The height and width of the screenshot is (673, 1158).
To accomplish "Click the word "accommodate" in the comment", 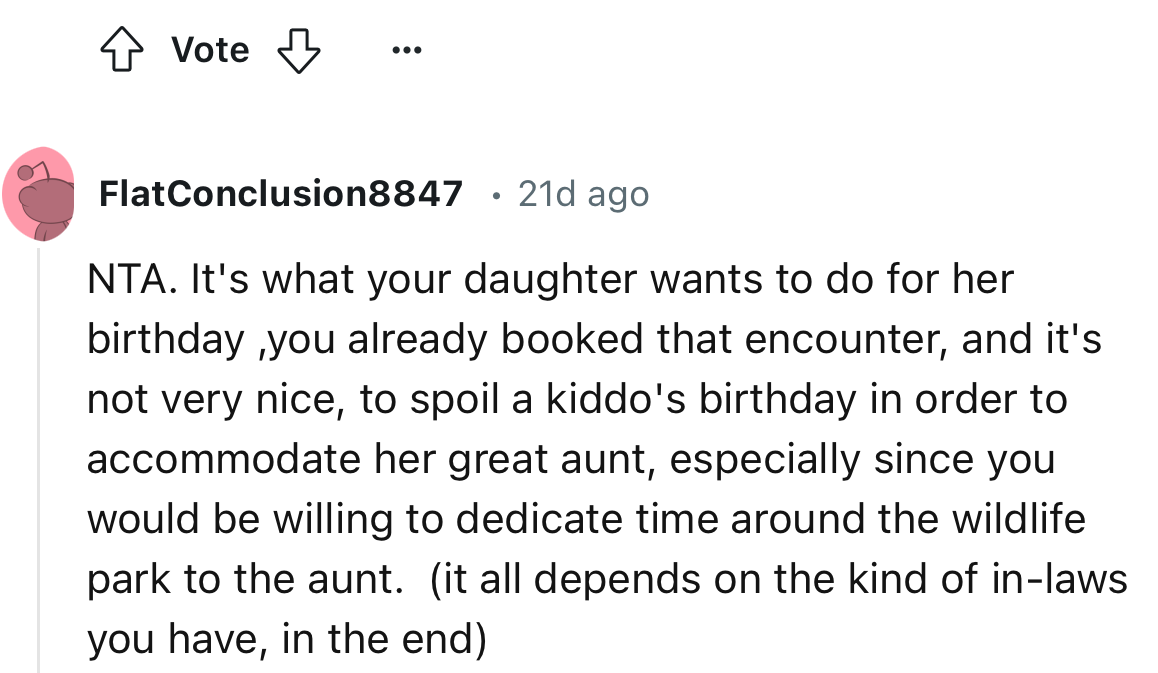I will click(x=224, y=460).
